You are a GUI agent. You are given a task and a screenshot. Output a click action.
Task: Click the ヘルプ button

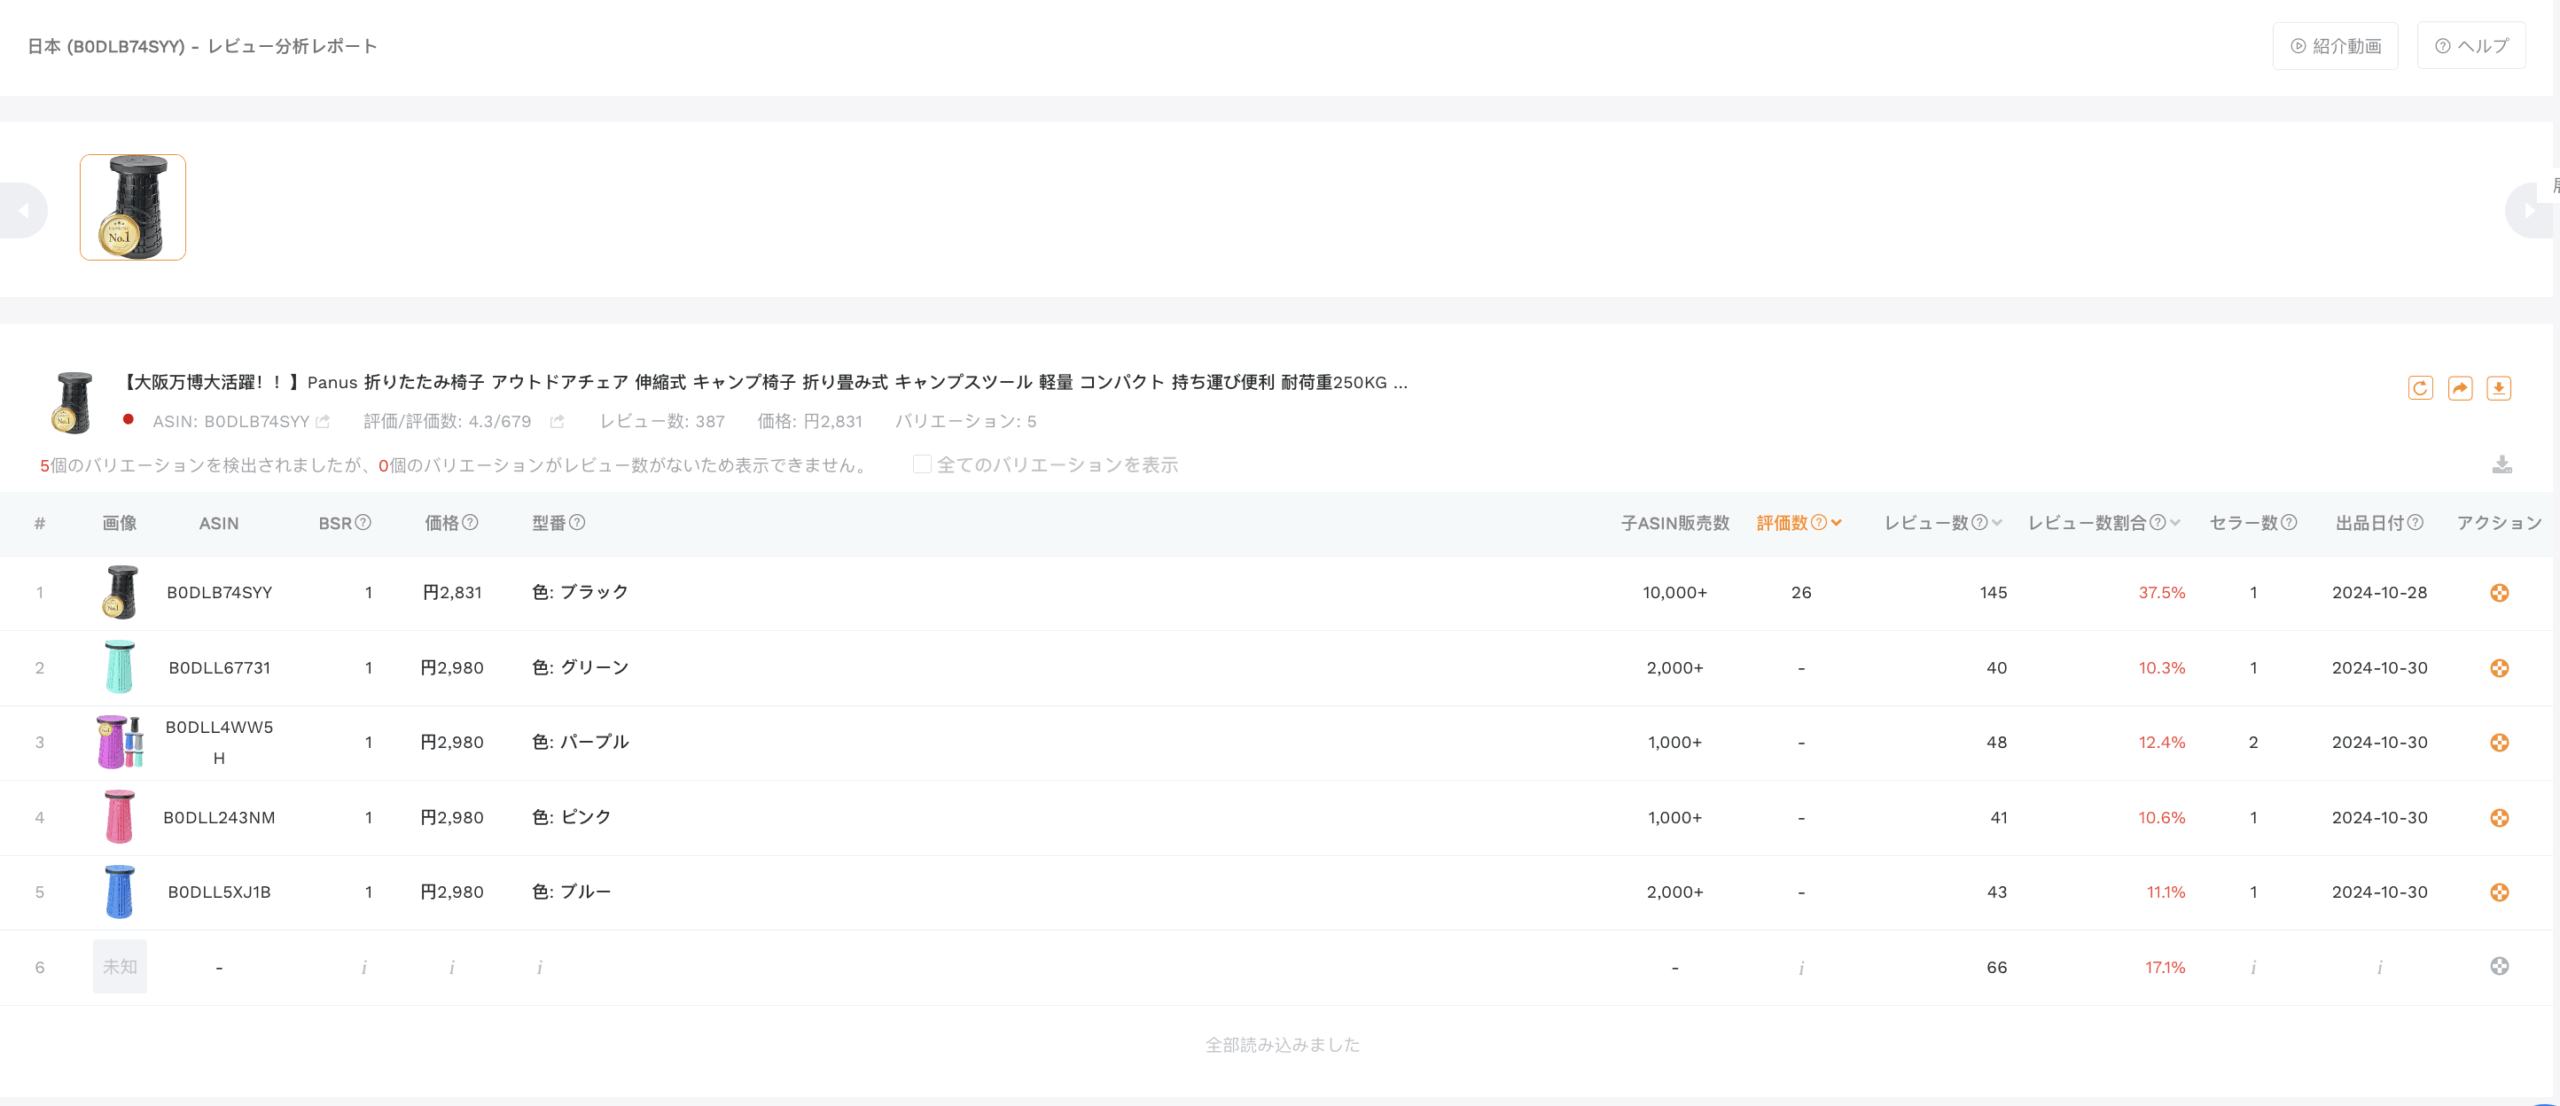click(x=2471, y=46)
